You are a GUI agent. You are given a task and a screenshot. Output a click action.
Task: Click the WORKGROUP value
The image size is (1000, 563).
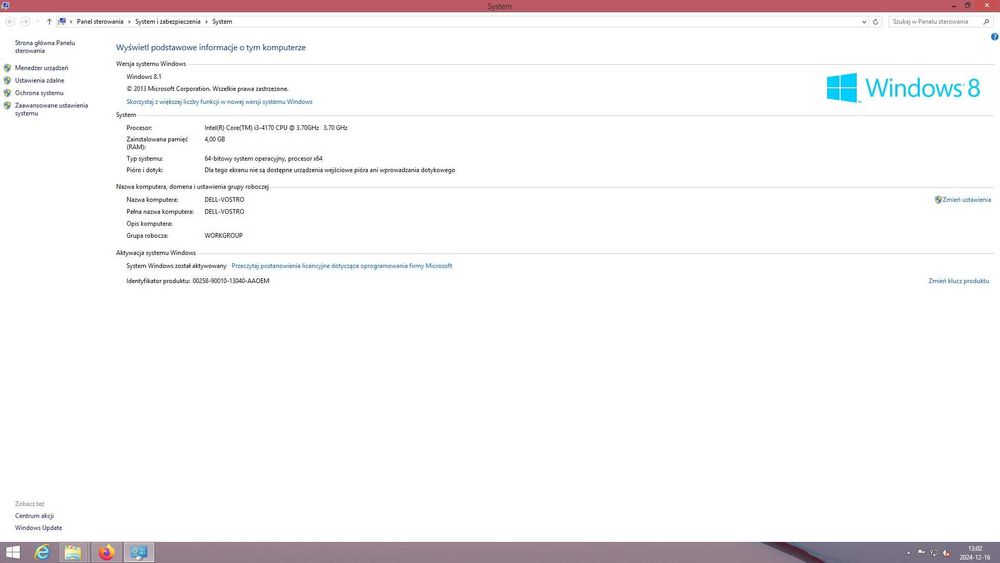coord(223,235)
